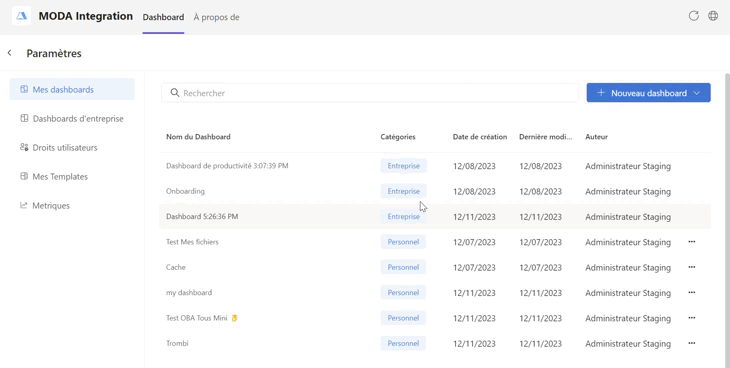Open the Cache dashboard
730x368 pixels.
click(x=176, y=267)
